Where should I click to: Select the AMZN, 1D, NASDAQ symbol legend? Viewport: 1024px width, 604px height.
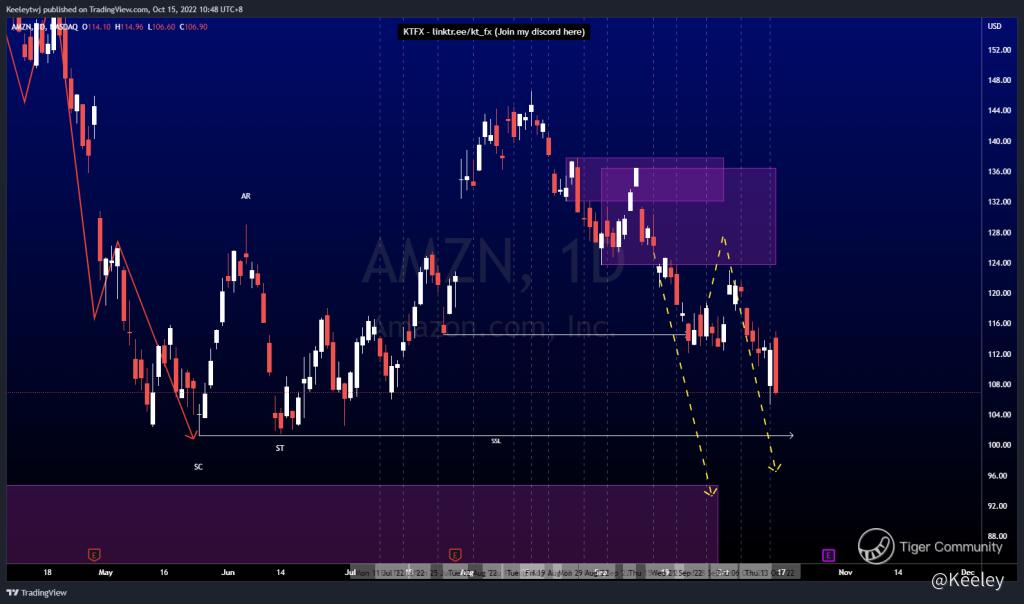click(x=44, y=27)
